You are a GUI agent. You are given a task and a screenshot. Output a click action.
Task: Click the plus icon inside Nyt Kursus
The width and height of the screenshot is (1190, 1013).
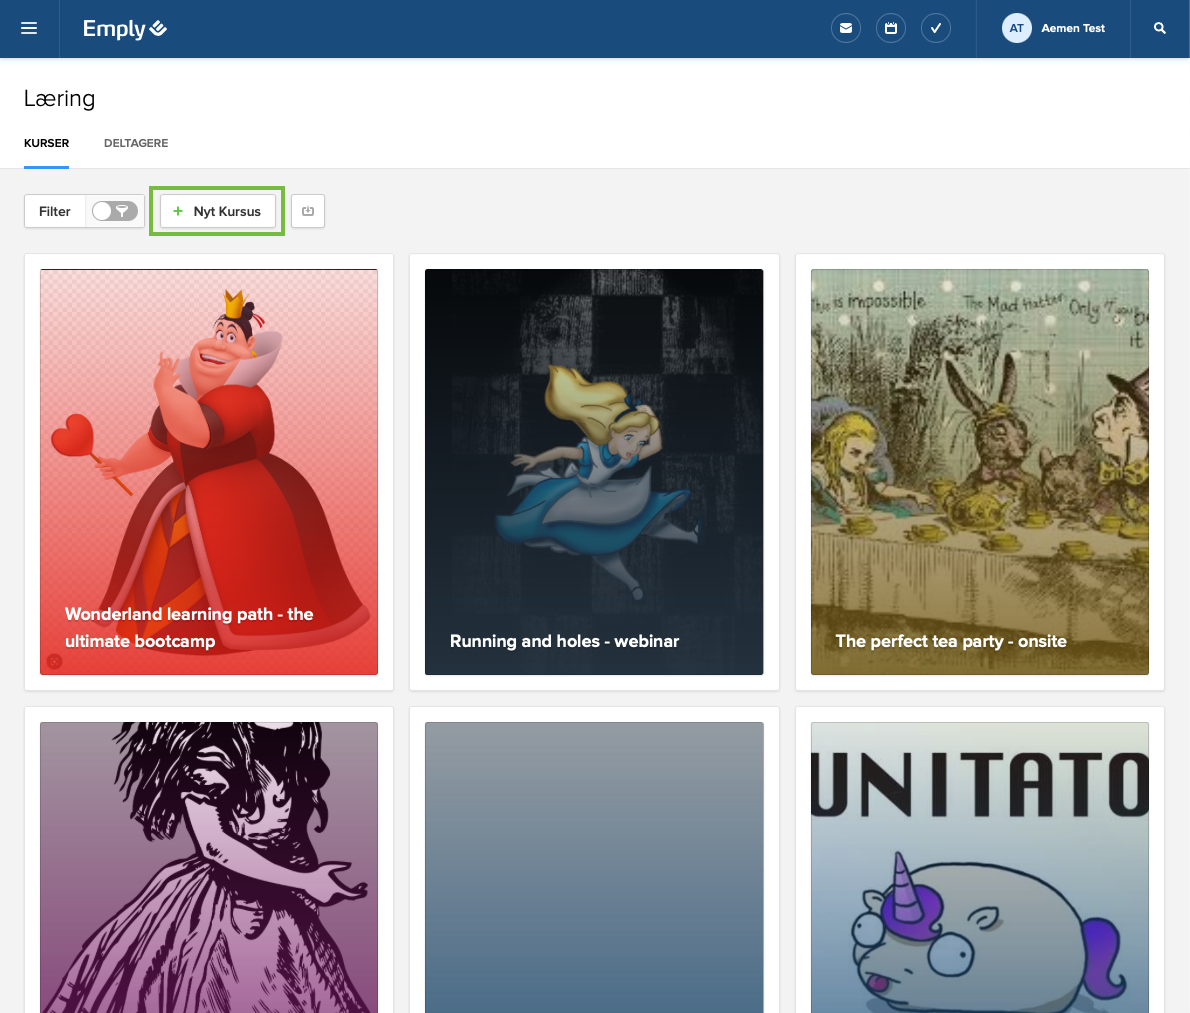[x=178, y=211]
